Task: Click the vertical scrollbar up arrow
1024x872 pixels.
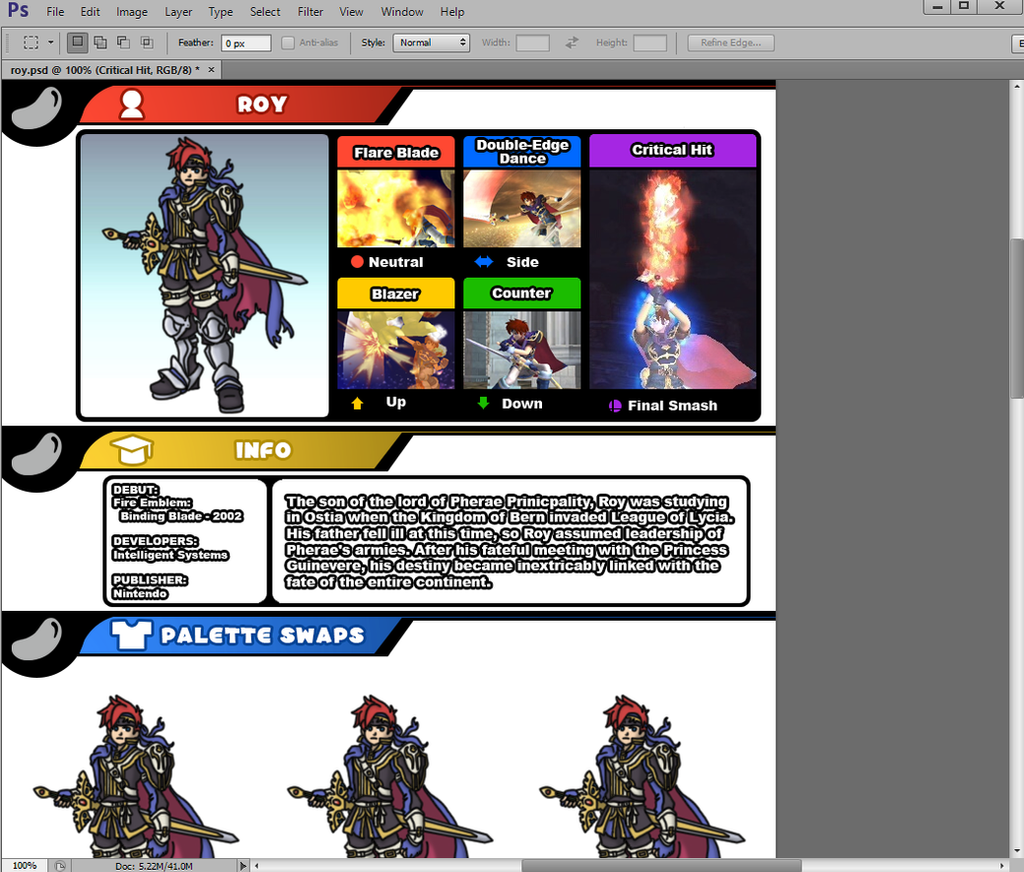Action: [x=1017, y=86]
